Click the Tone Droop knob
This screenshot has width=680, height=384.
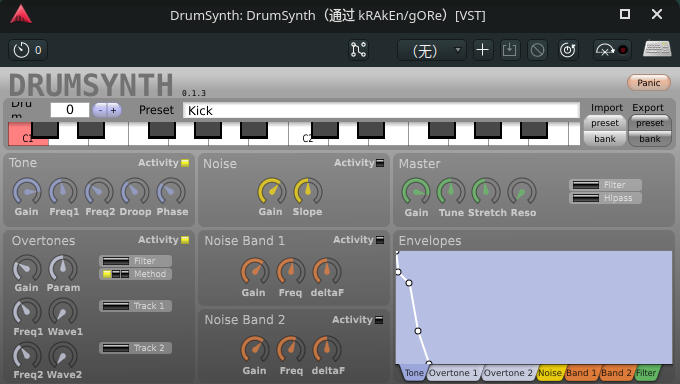click(135, 191)
